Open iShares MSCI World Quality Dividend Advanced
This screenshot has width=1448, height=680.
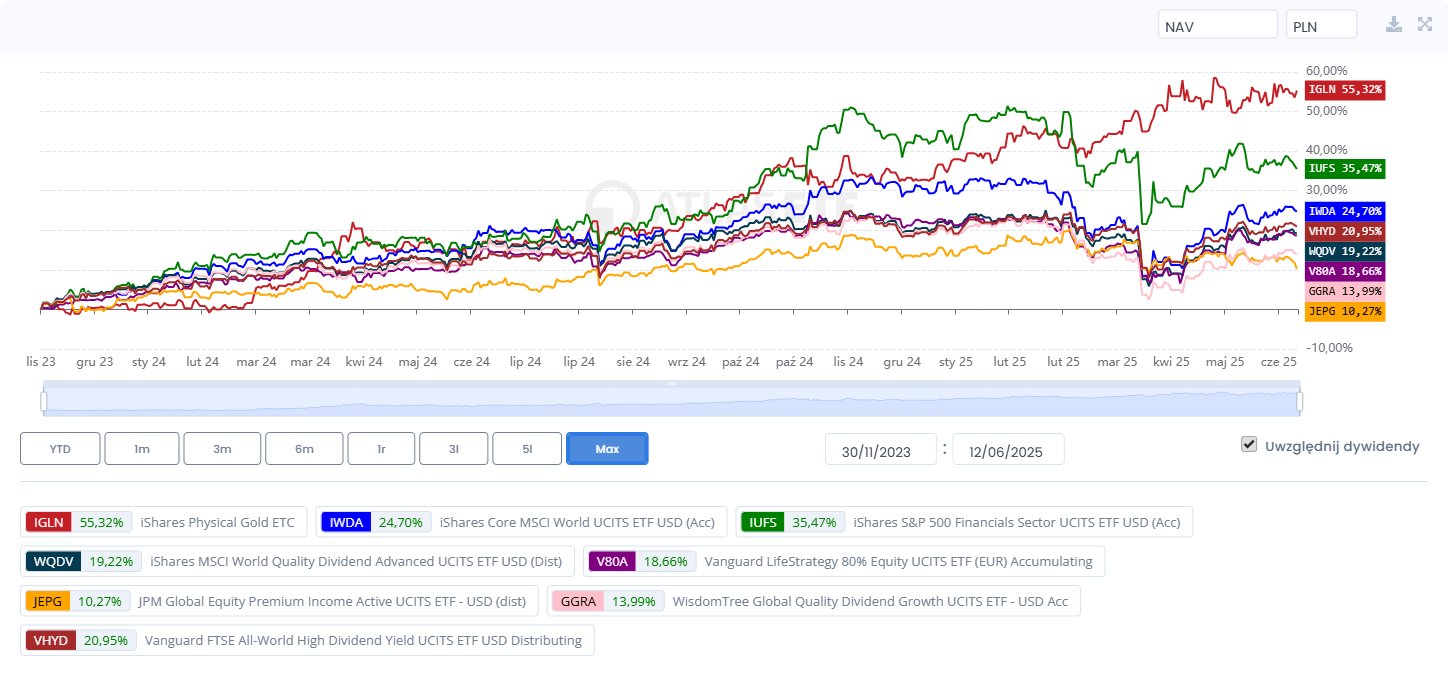357,561
